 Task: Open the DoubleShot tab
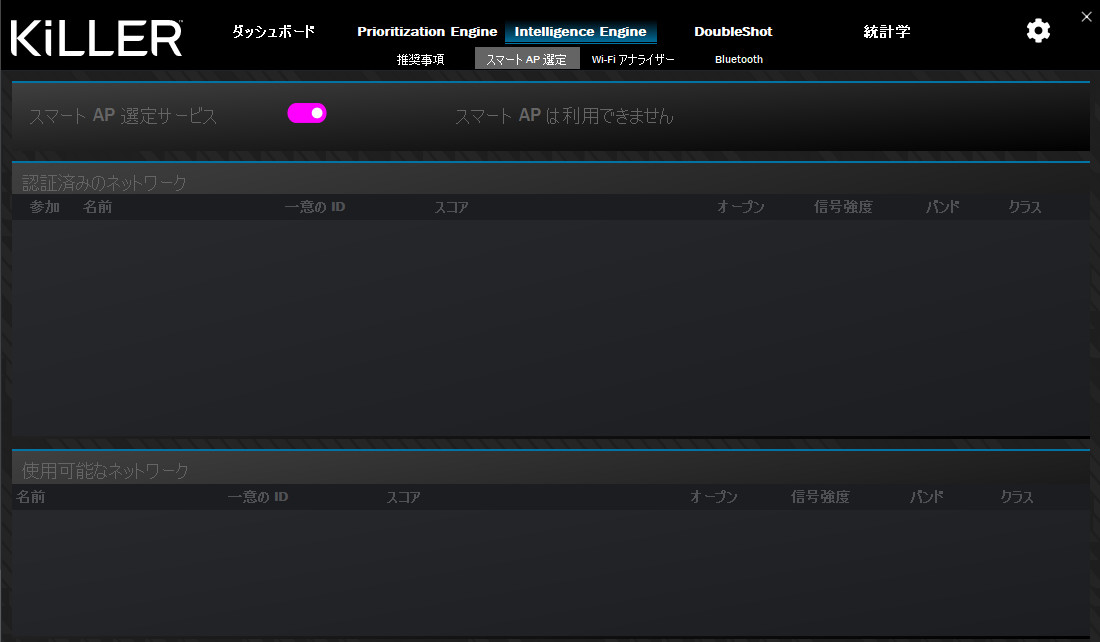click(x=733, y=32)
